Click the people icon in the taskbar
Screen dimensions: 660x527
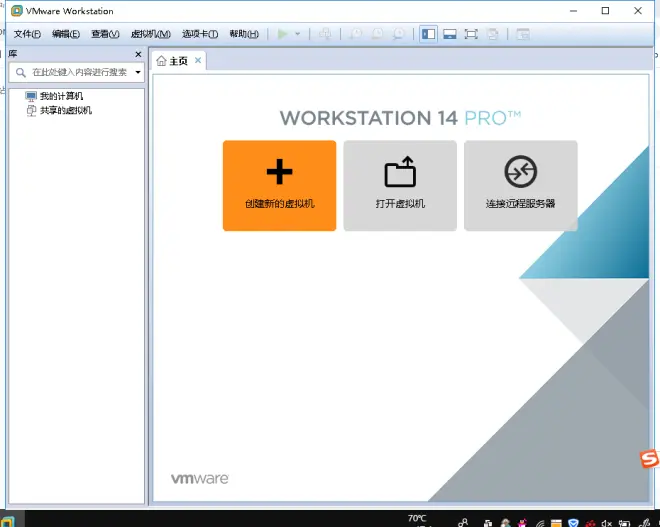pyautogui.click(x=463, y=523)
